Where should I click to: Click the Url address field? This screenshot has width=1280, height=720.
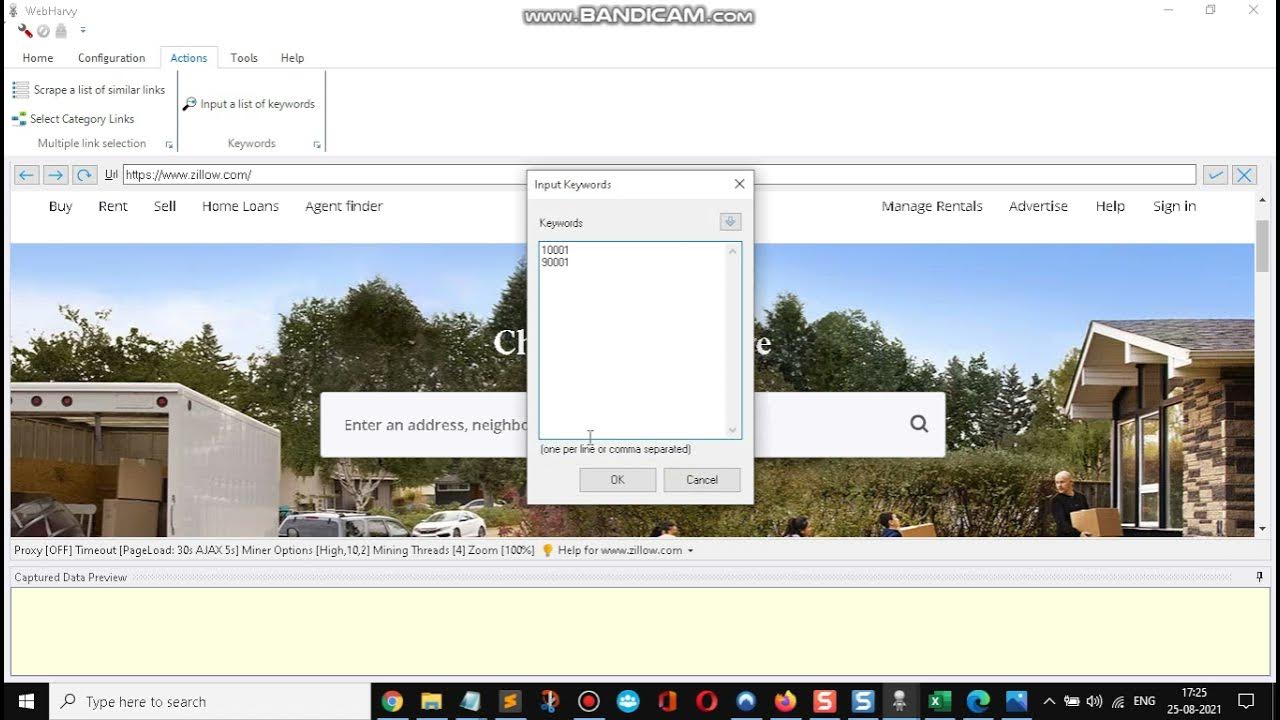(659, 175)
